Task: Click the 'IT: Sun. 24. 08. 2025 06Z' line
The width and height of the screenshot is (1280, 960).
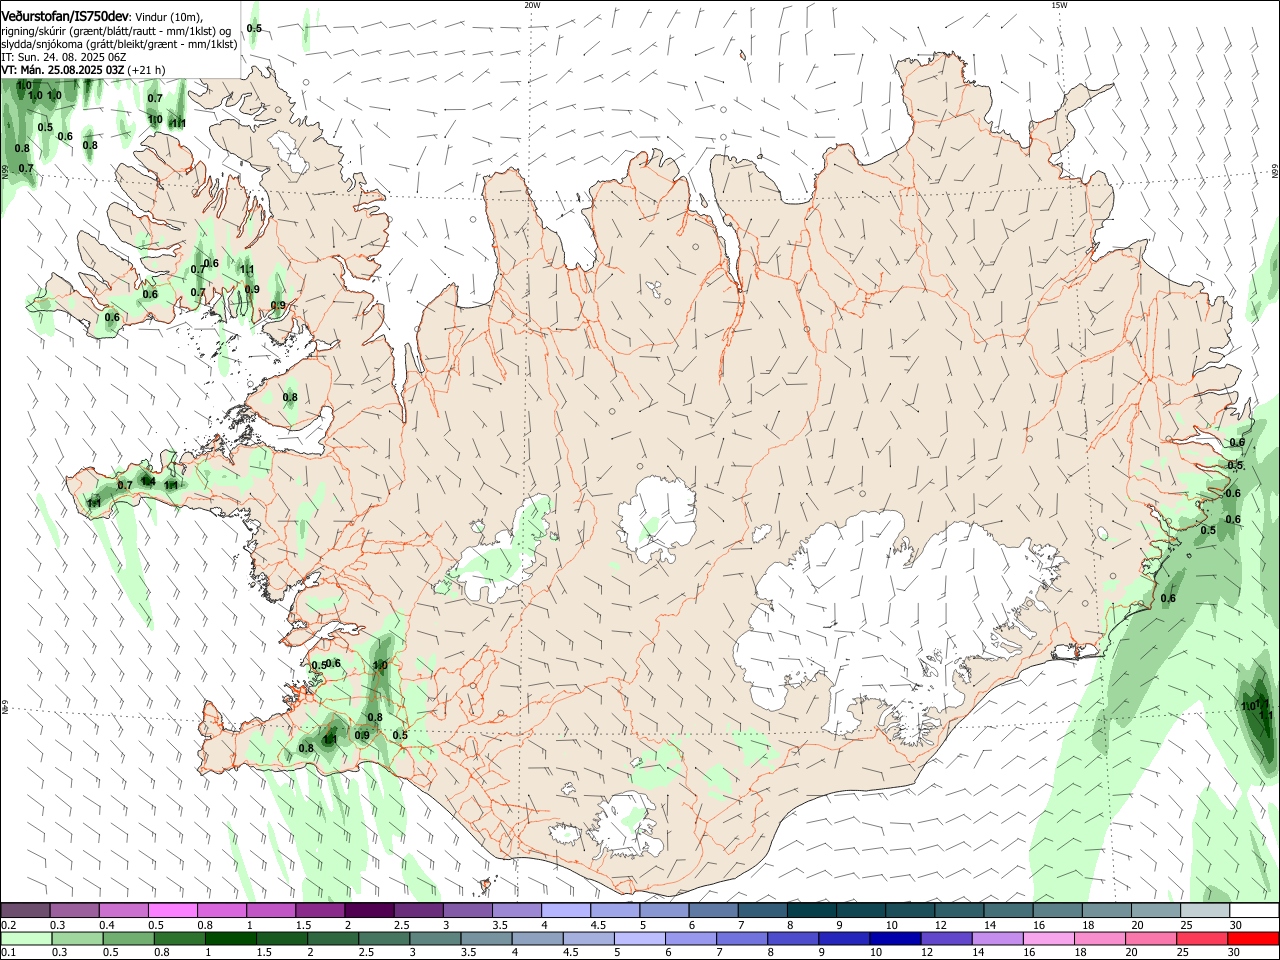Action: (x=63, y=57)
